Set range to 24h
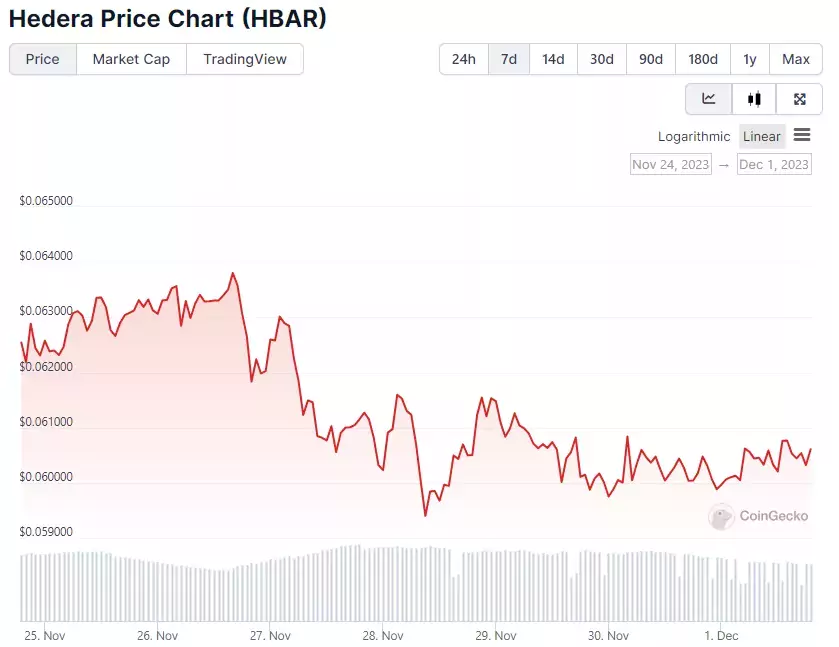Screen dimensions: 839x647 coord(464,59)
